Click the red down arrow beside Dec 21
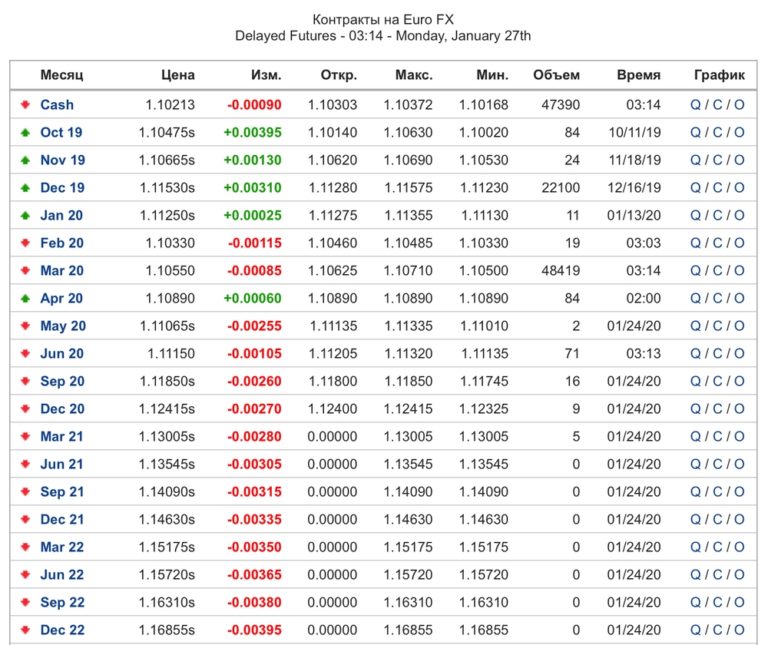768x645 pixels. click(x=25, y=519)
